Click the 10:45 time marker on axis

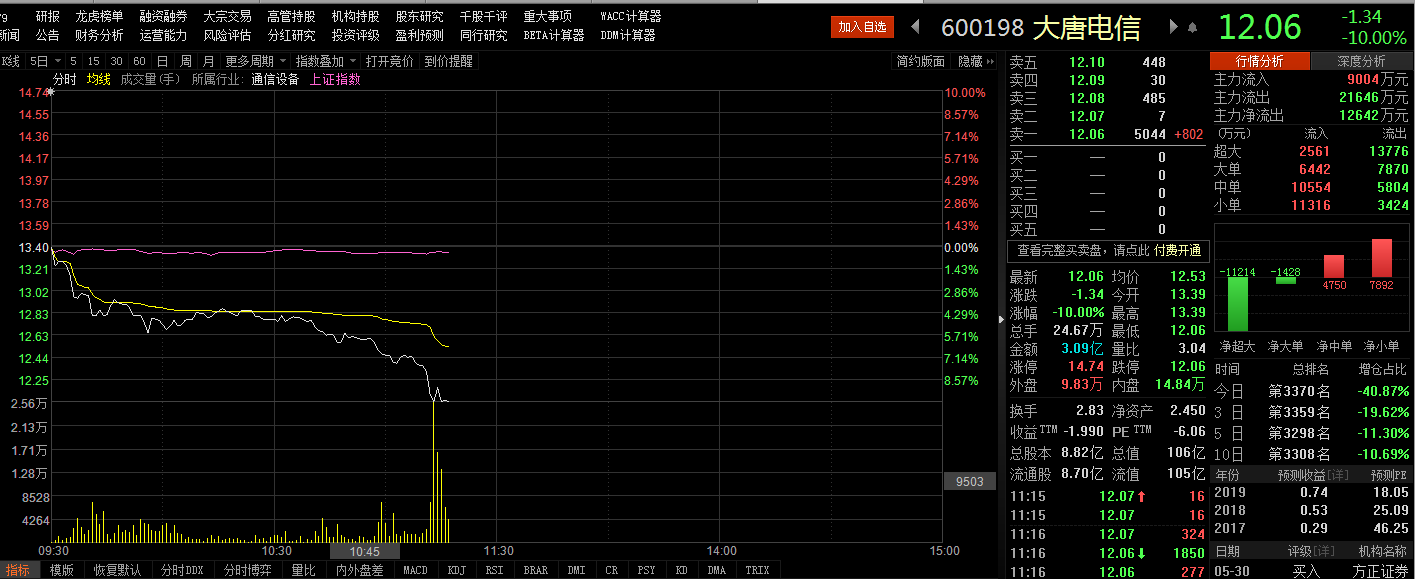364,551
